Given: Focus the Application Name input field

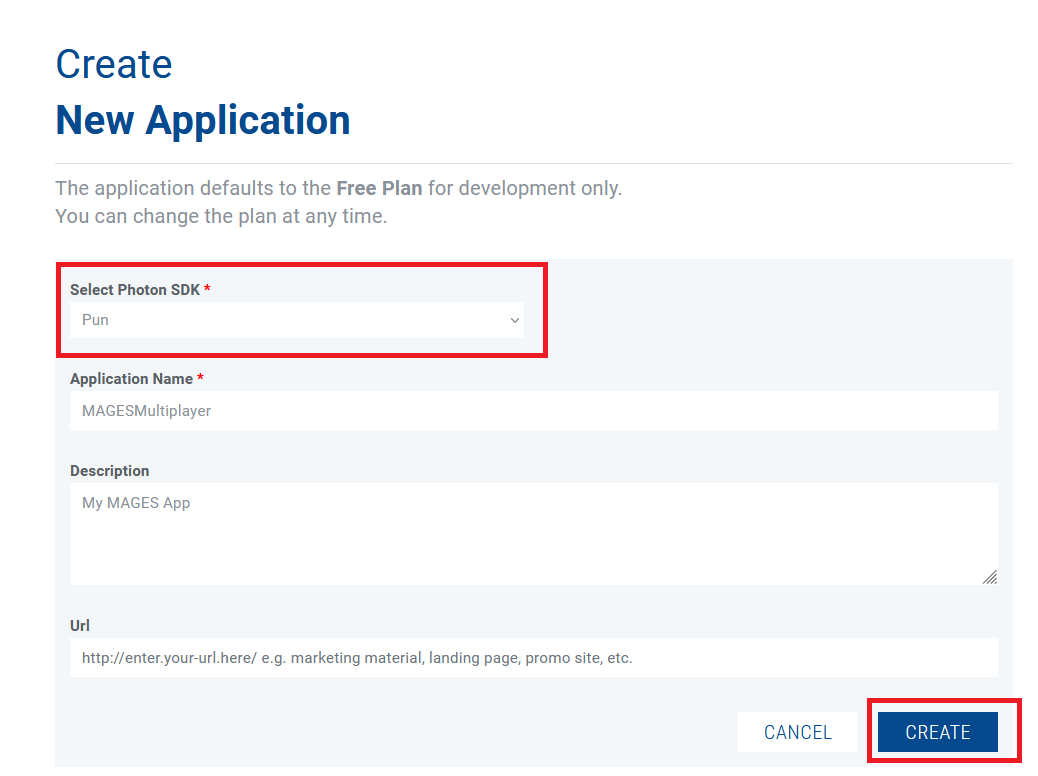Looking at the screenshot, I should pos(533,410).
